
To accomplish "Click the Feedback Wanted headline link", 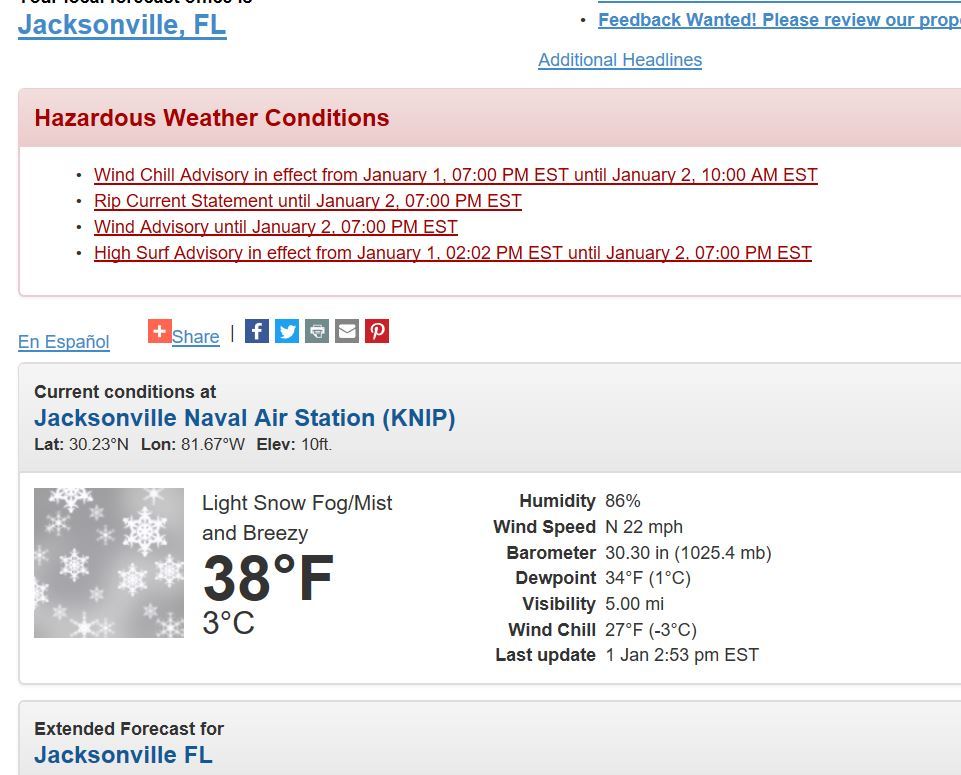I will (x=778, y=20).
